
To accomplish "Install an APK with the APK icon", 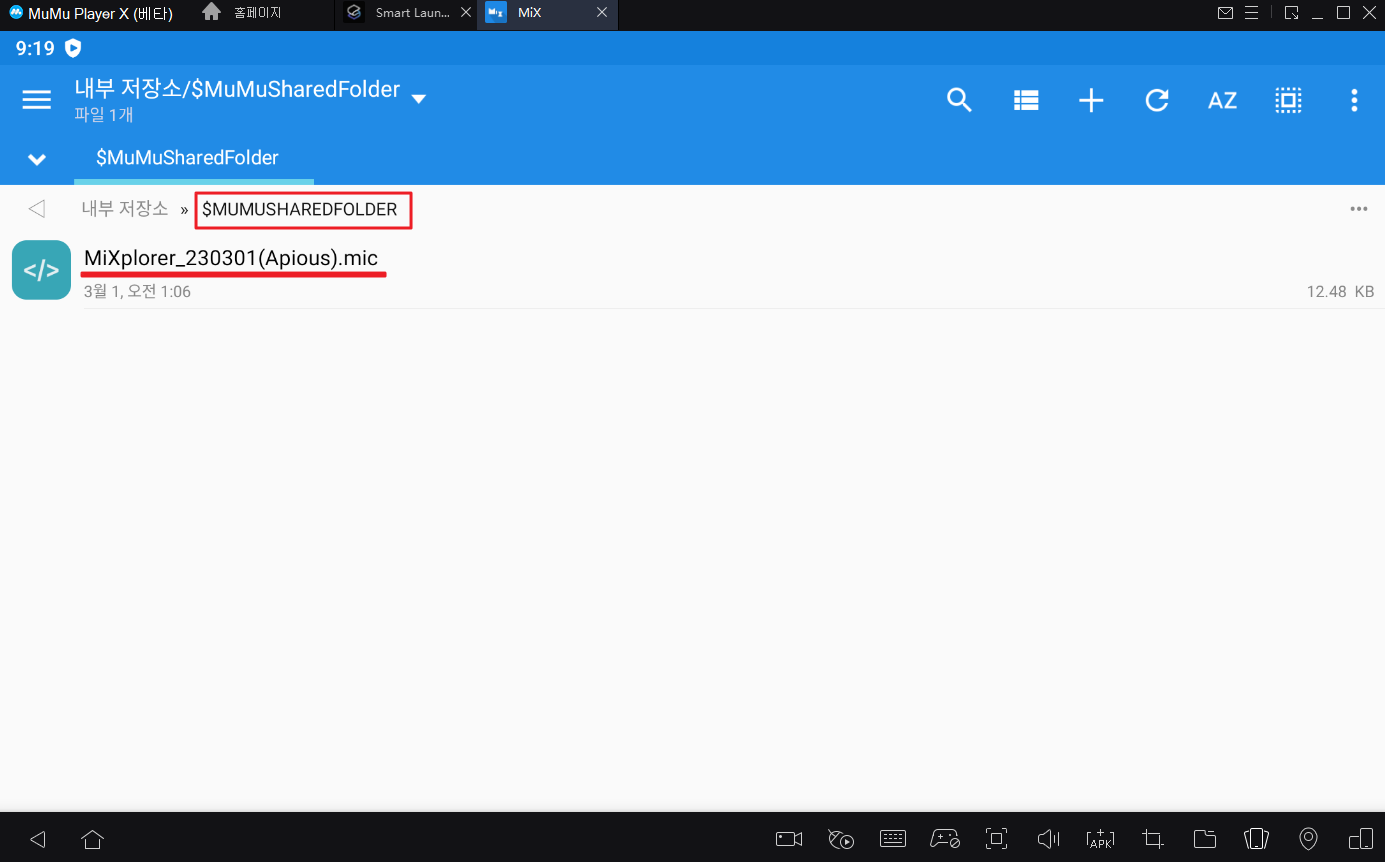I will 1100,839.
